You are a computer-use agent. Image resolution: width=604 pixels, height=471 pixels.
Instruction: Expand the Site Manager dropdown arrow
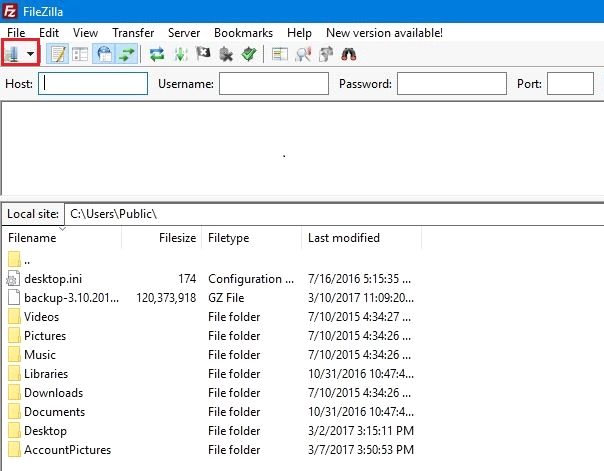pyautogui.click(x=30, y=54)
